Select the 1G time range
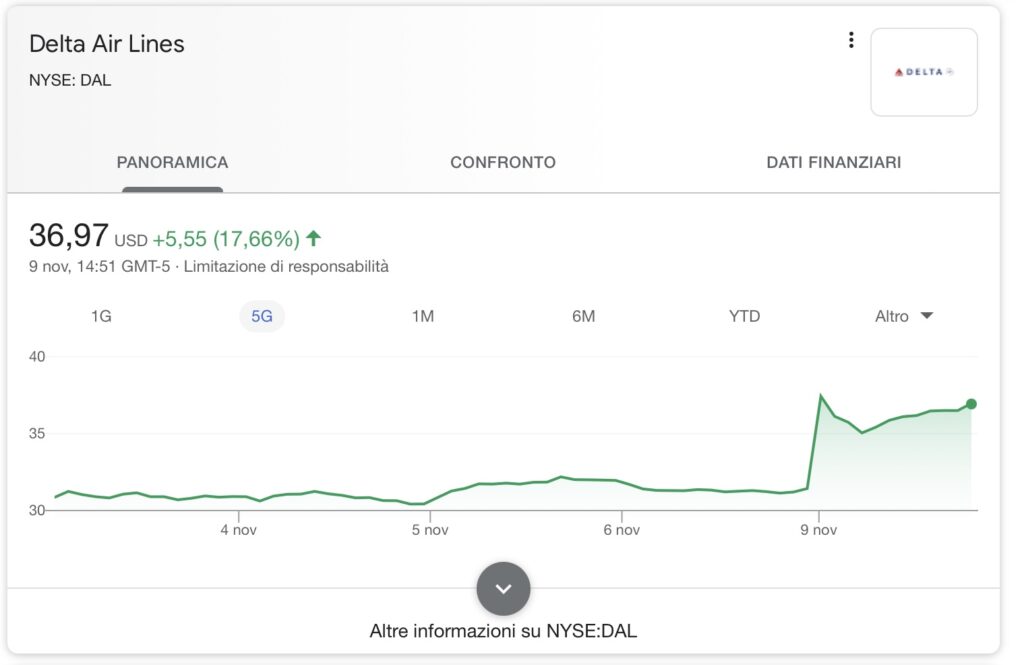Viewport: 1024px width, 665px height. pyautogui.click(x=101, y=316)
